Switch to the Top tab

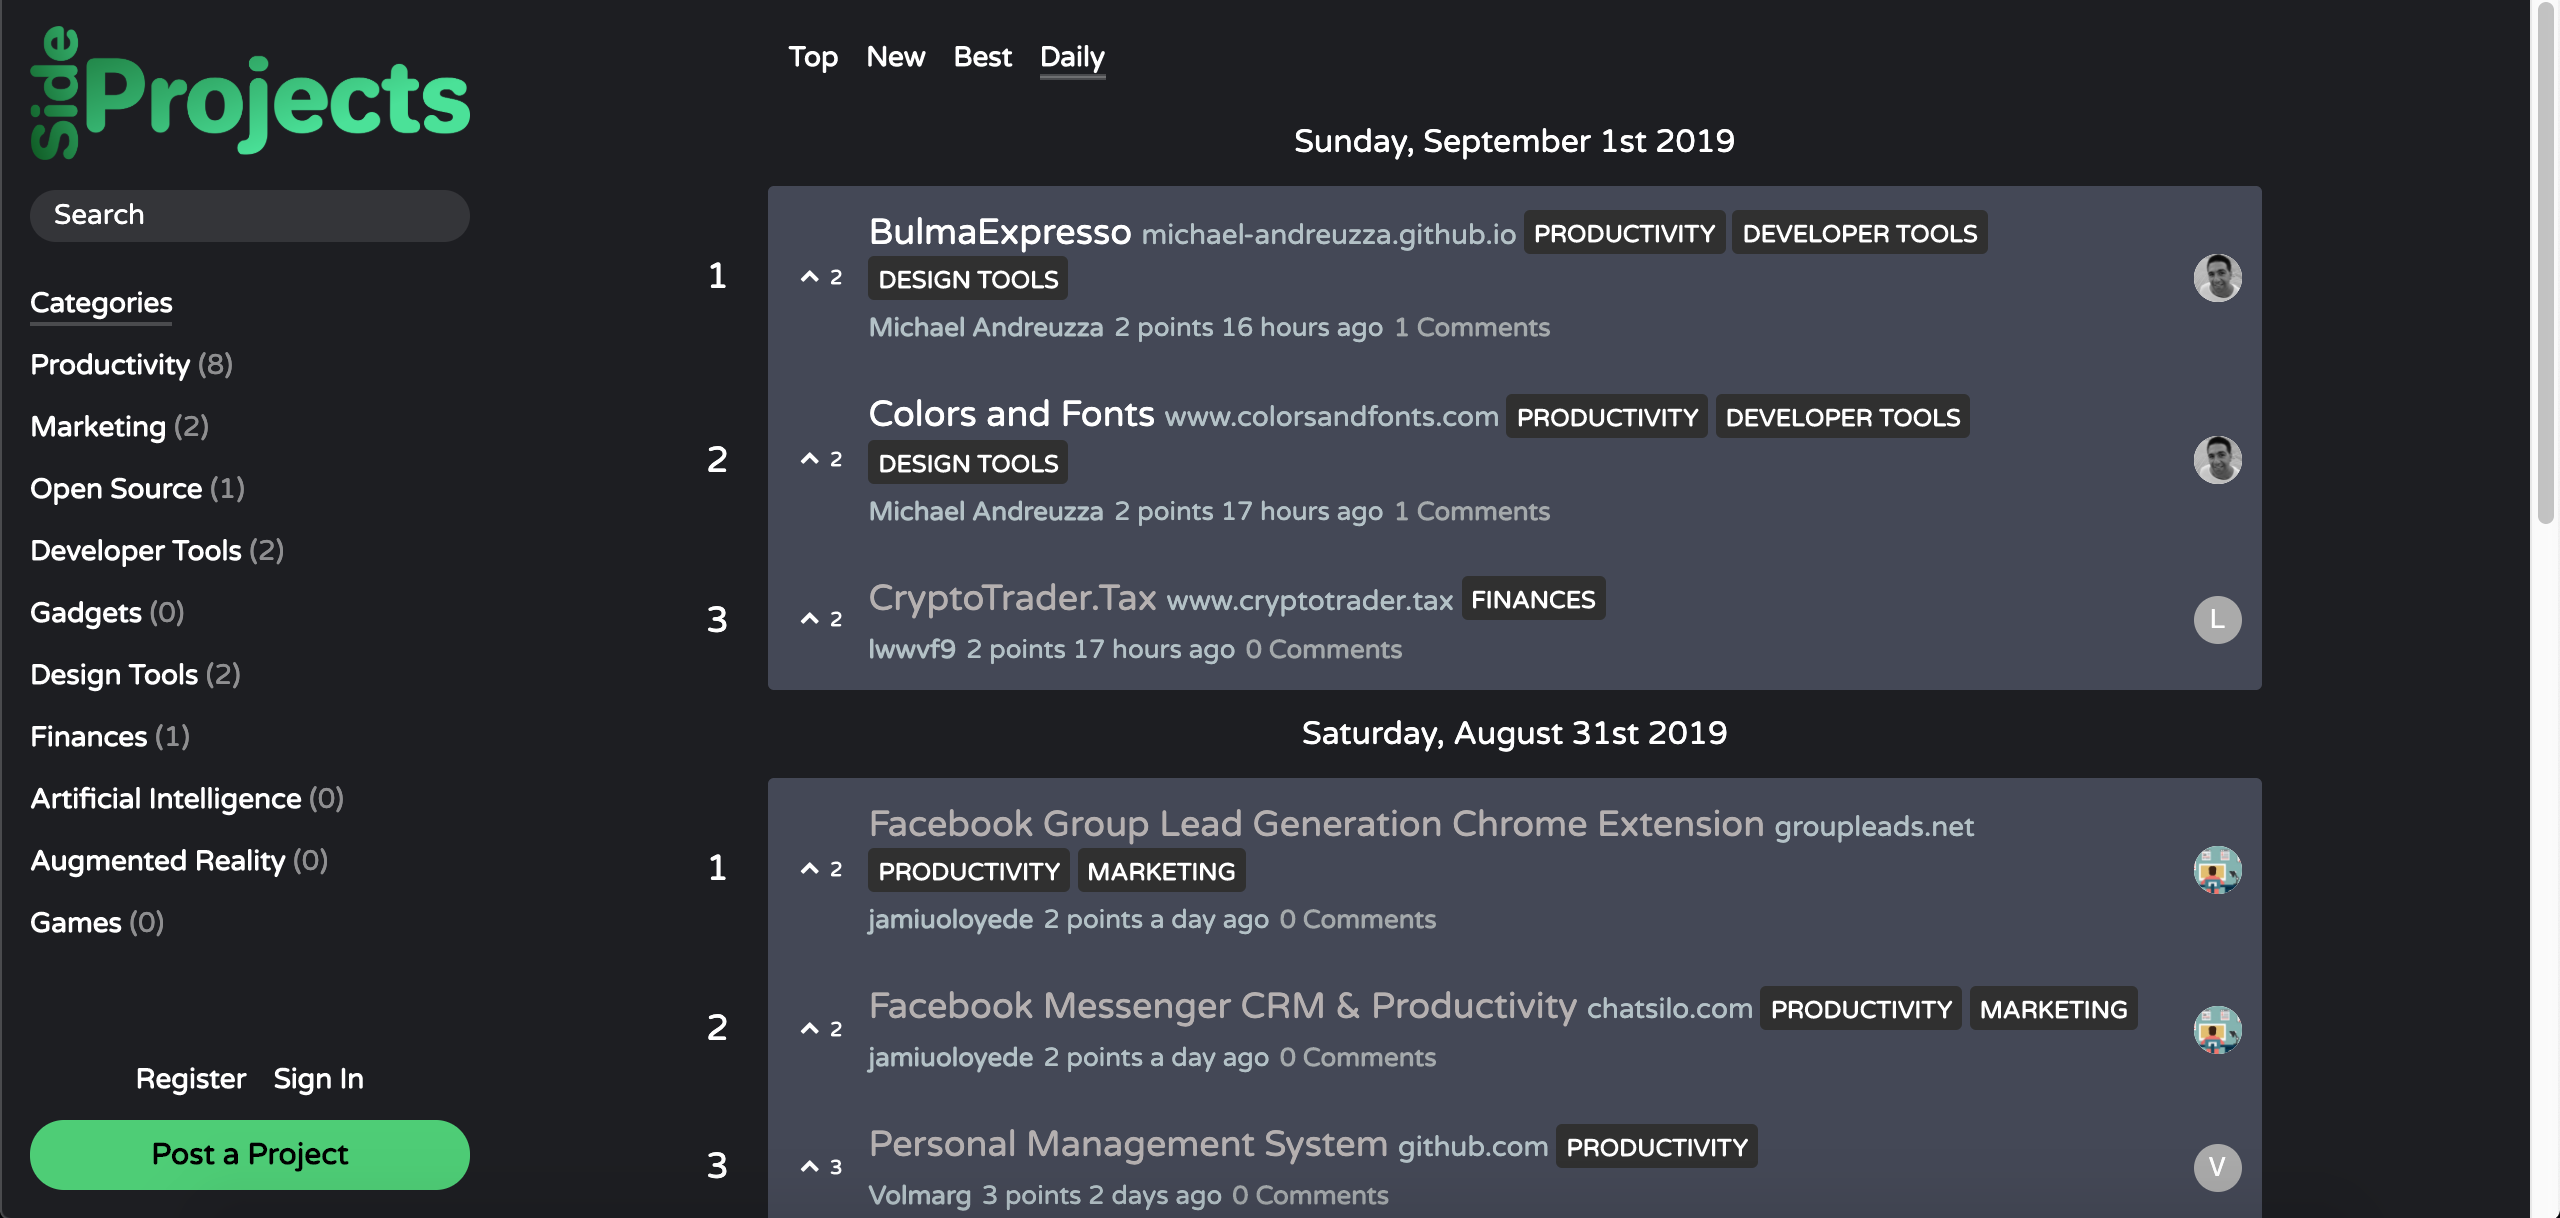point(813,57)
